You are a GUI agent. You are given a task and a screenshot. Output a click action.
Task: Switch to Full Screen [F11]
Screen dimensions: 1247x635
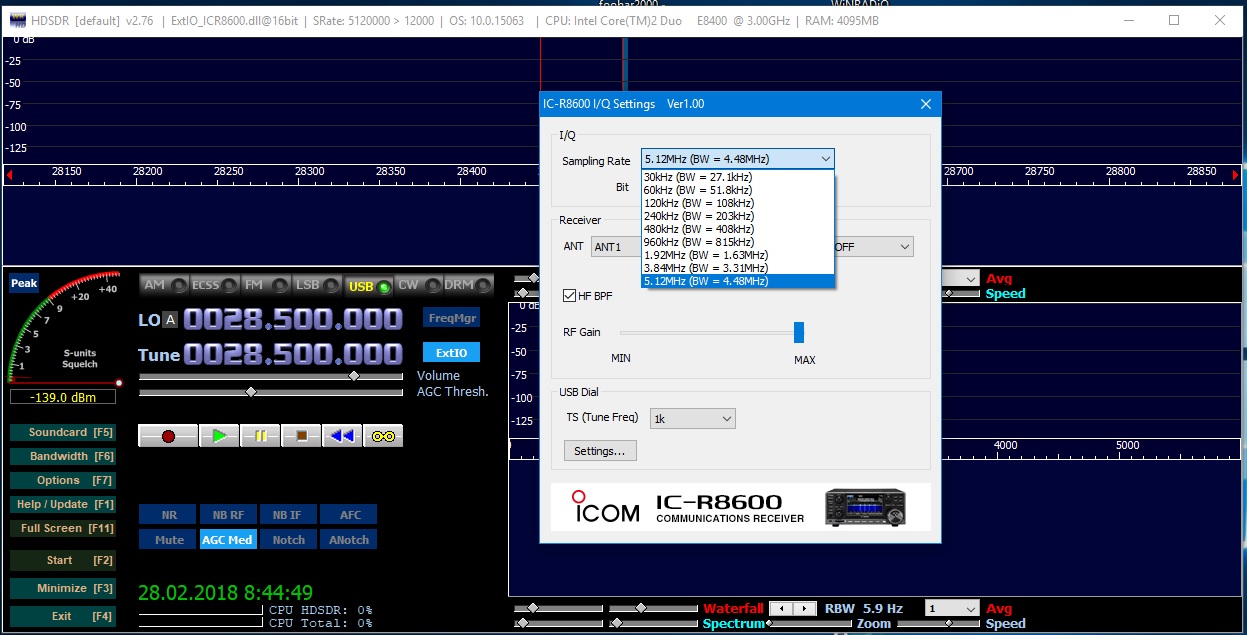point(63,529)
